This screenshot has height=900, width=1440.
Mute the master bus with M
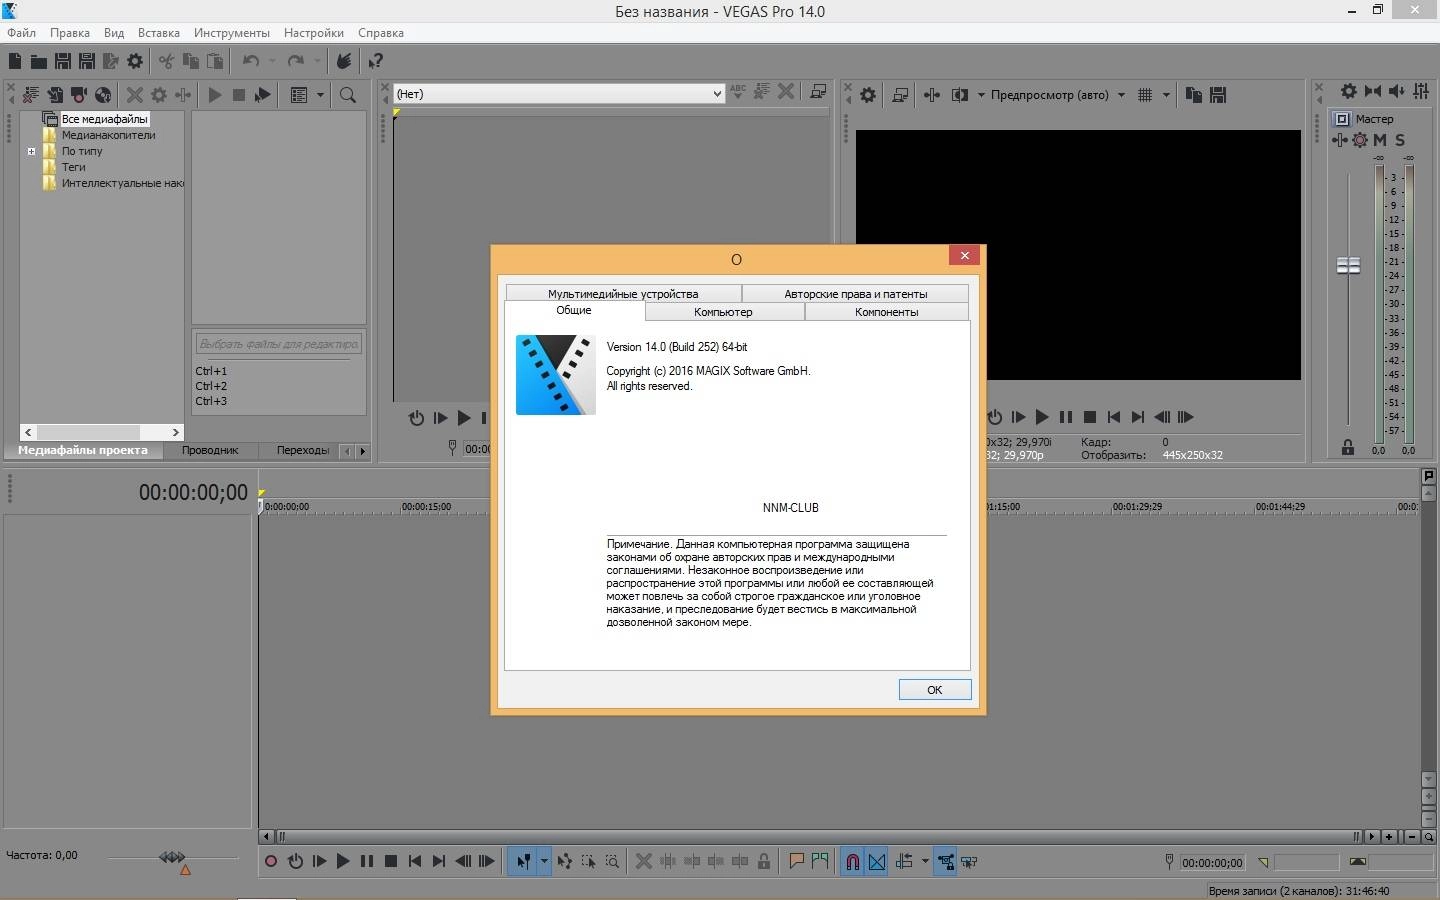coord(1380,140)
